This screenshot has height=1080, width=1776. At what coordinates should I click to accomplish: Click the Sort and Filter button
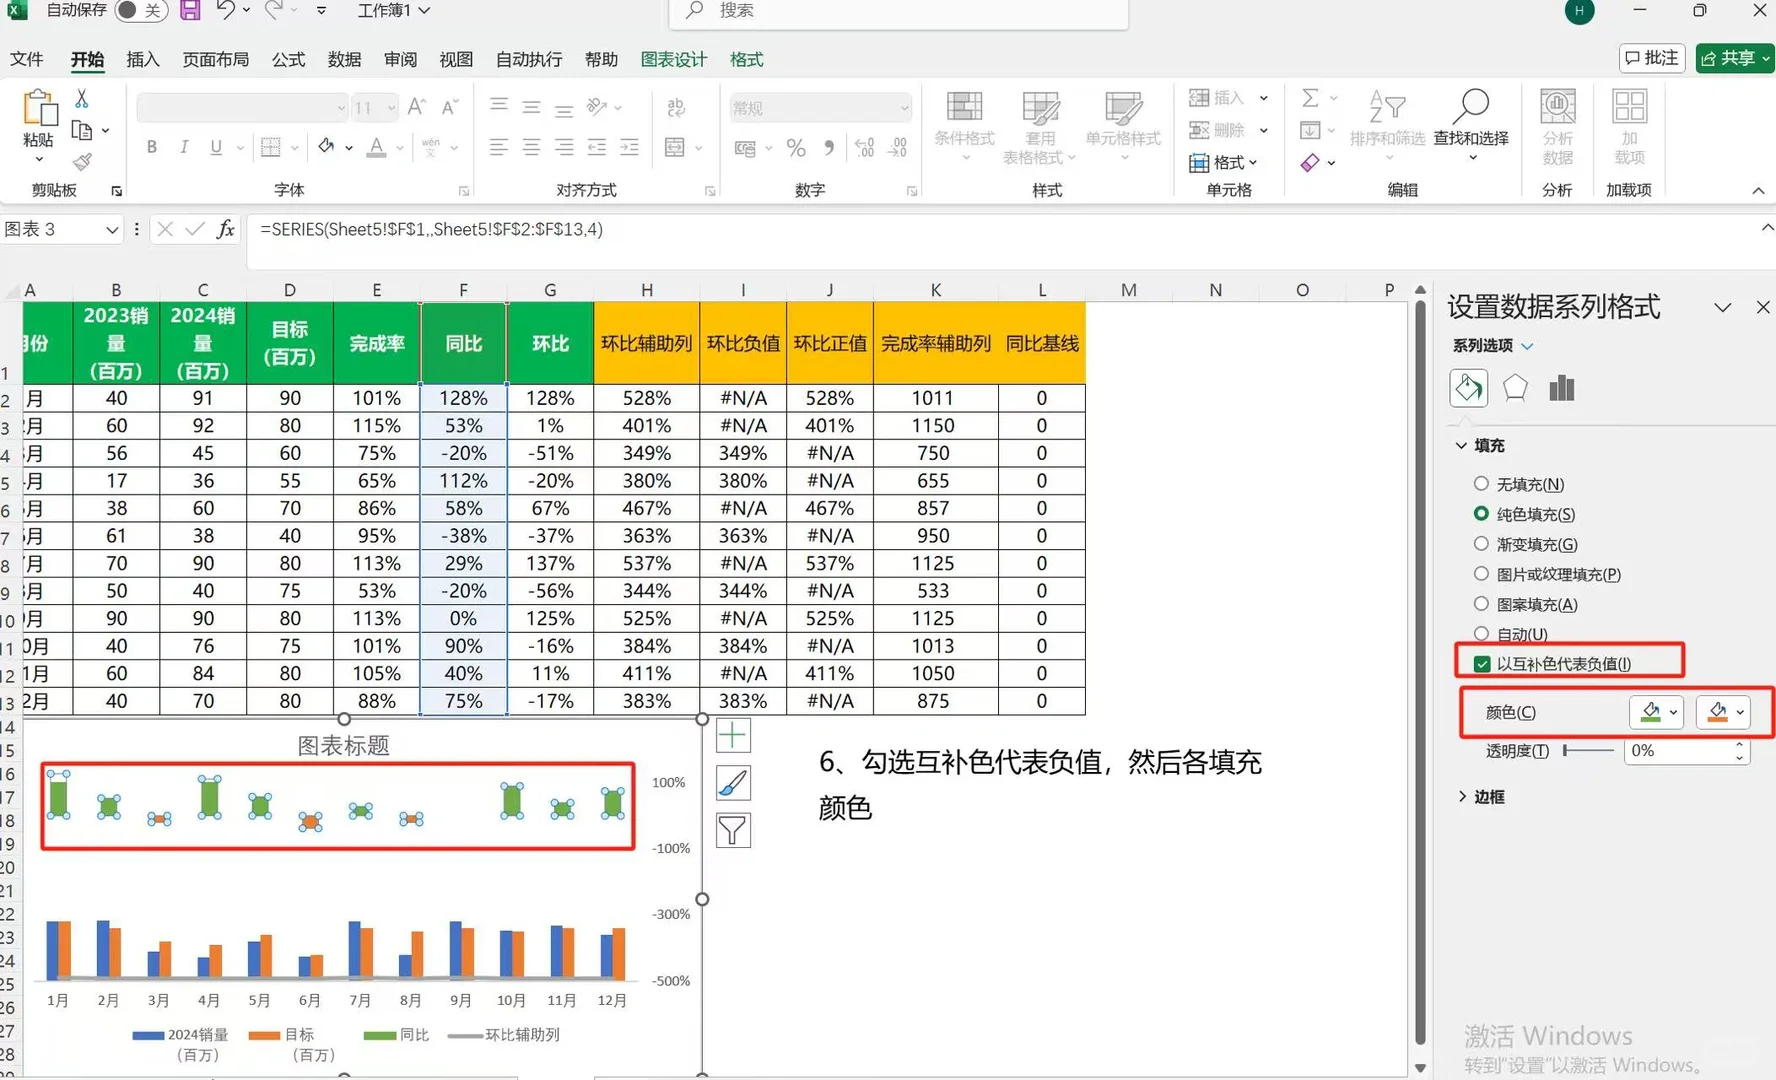1387,124
